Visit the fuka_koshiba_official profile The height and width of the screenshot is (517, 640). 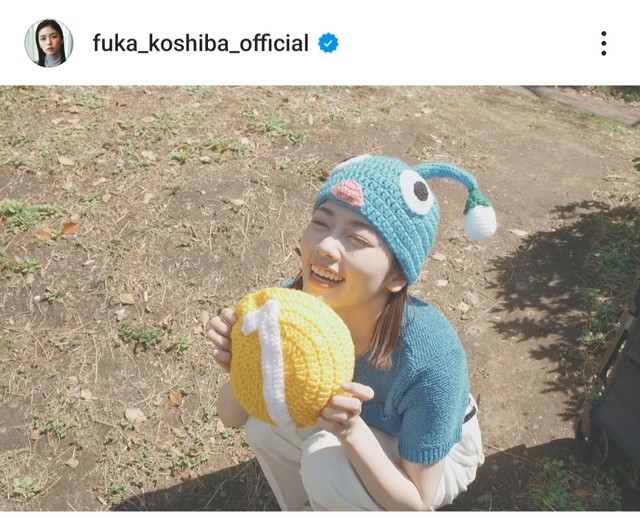[x=200, y=43]
